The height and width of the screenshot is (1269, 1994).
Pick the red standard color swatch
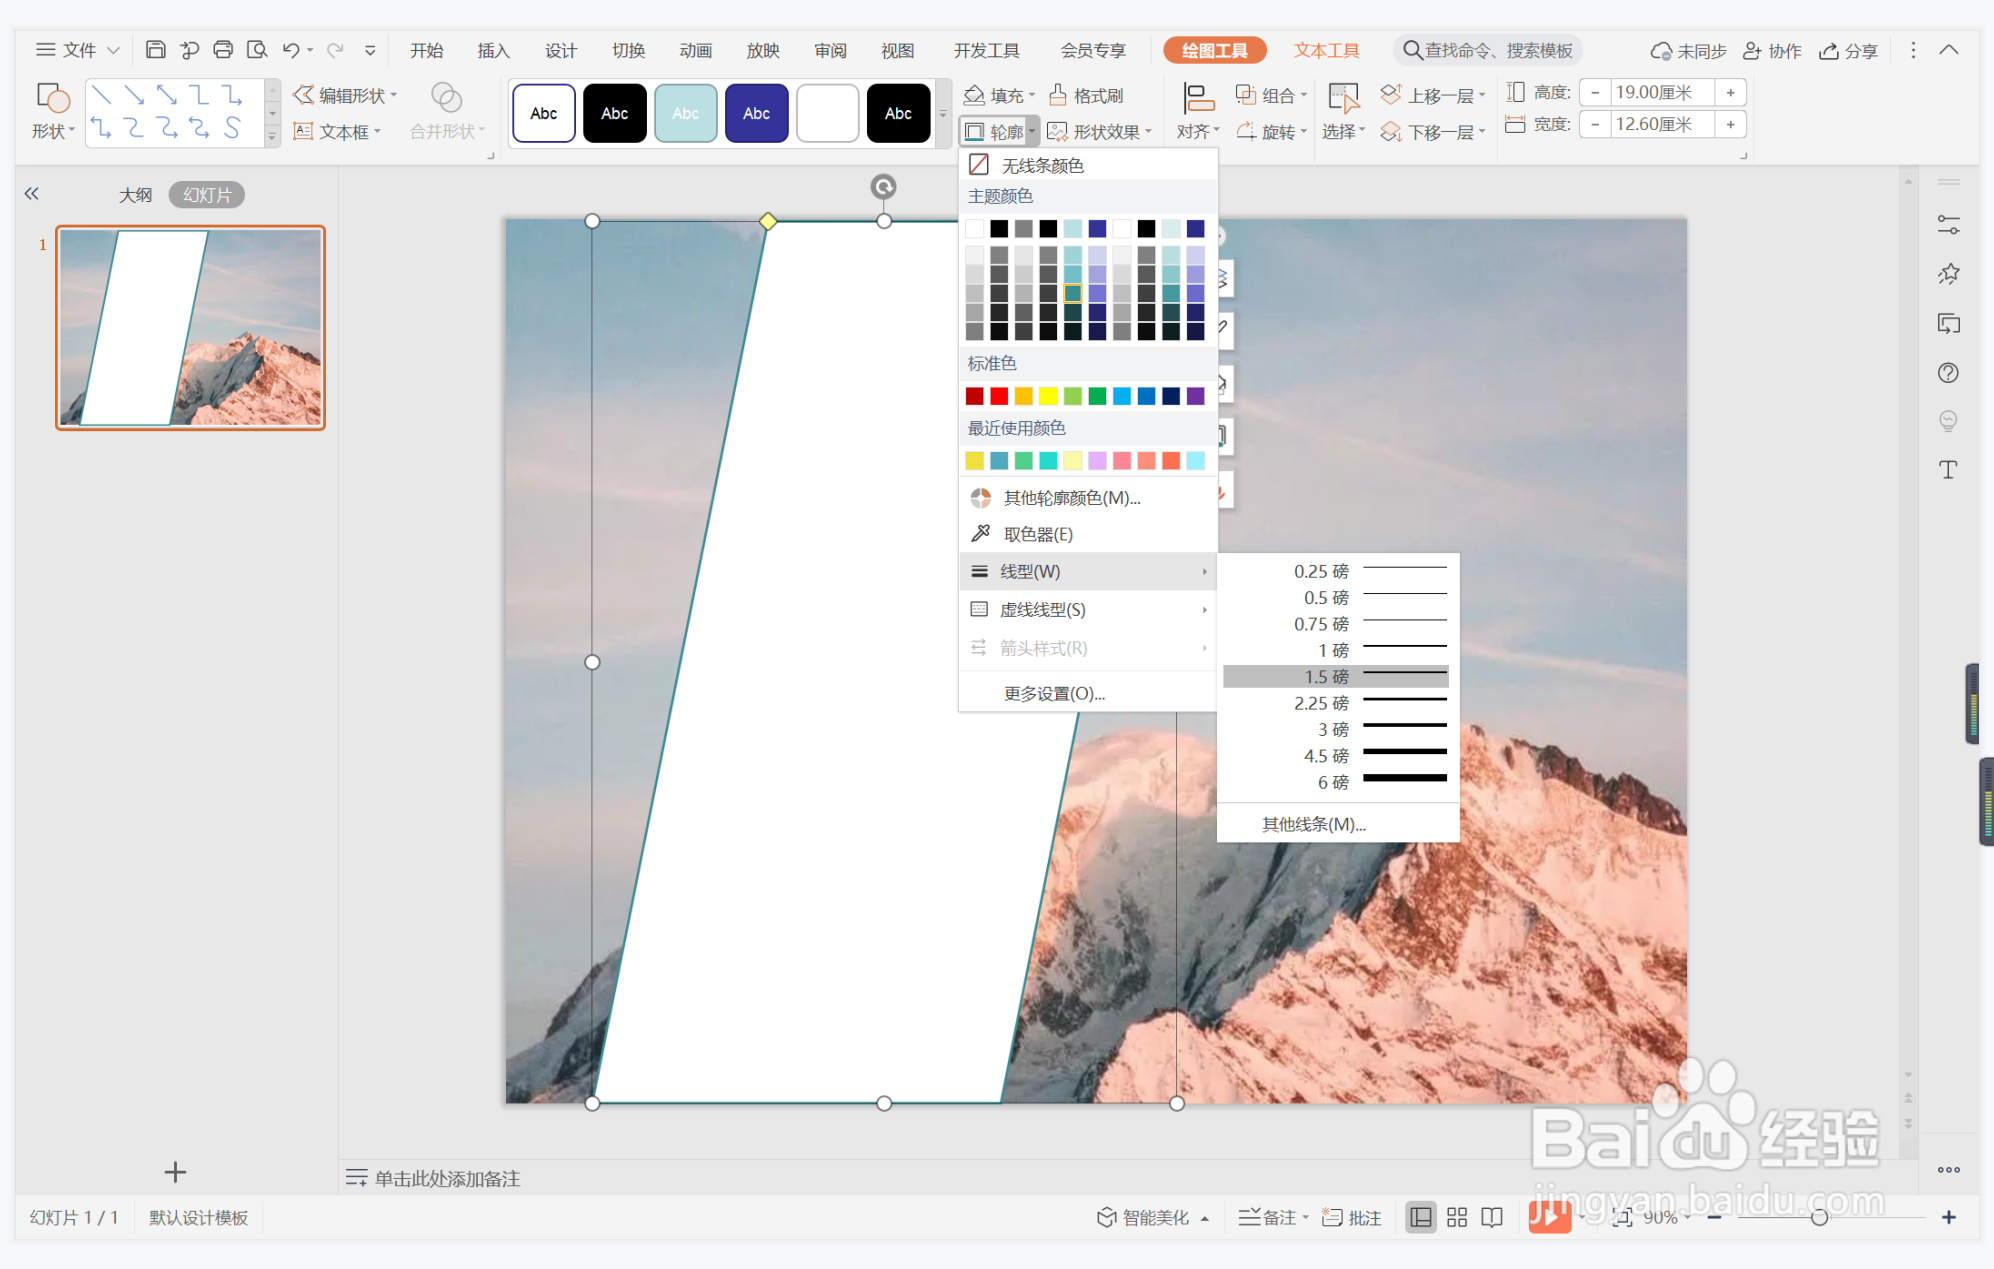(999, 396)
